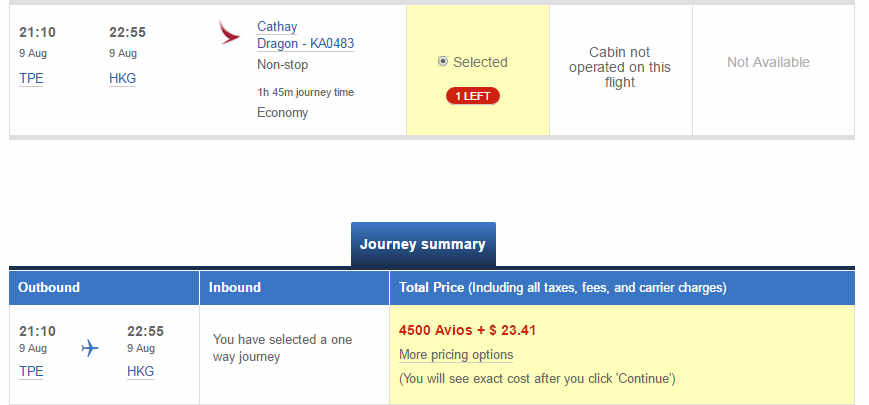Select the Economy fare radio button

click(443, 62)
